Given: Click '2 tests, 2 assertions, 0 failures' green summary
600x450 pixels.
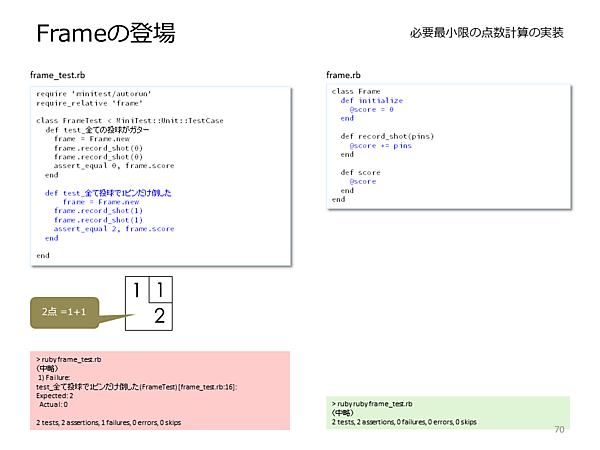Looking at the screenshot, I should point(404,422).
